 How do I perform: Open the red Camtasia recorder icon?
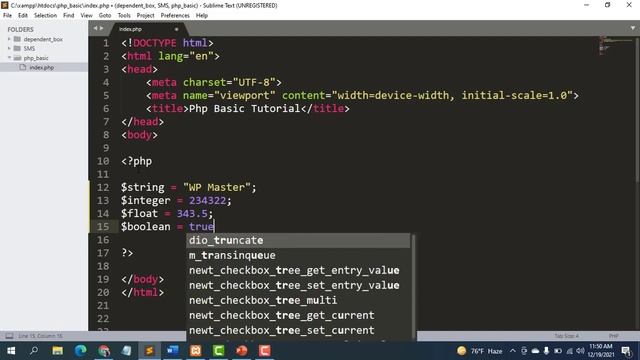(x=264, y=351)
